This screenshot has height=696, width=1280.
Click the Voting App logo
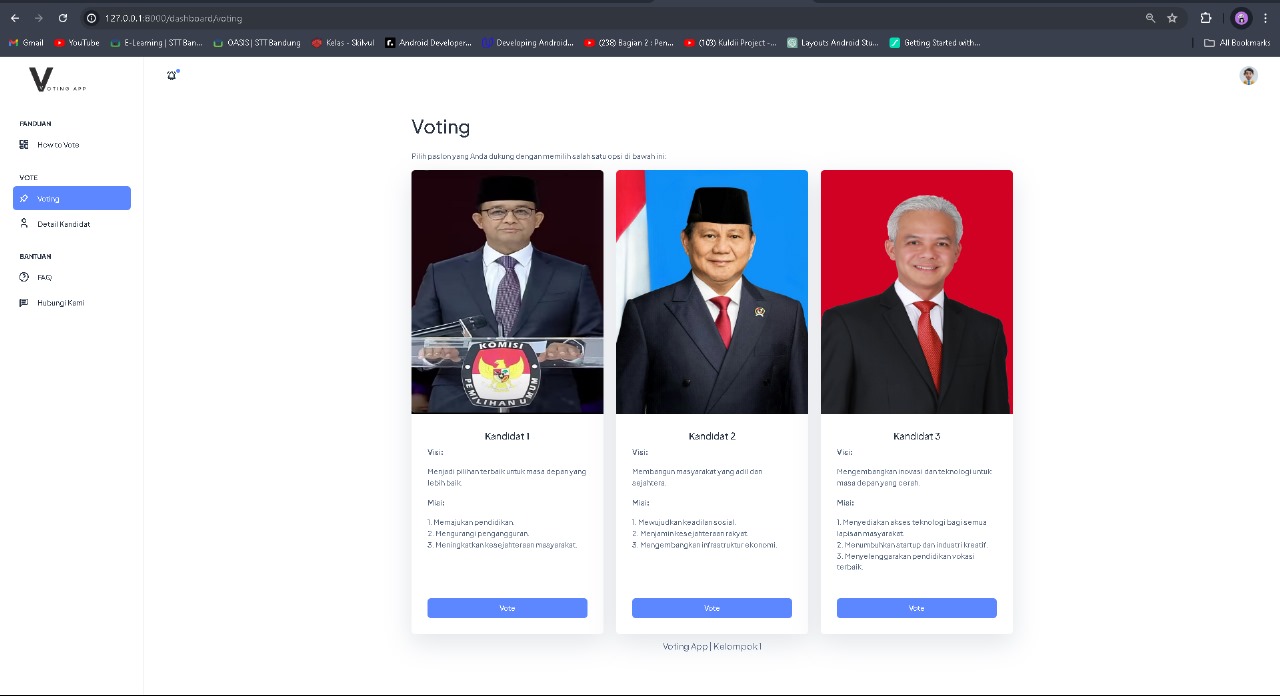[x=57, y=80]
